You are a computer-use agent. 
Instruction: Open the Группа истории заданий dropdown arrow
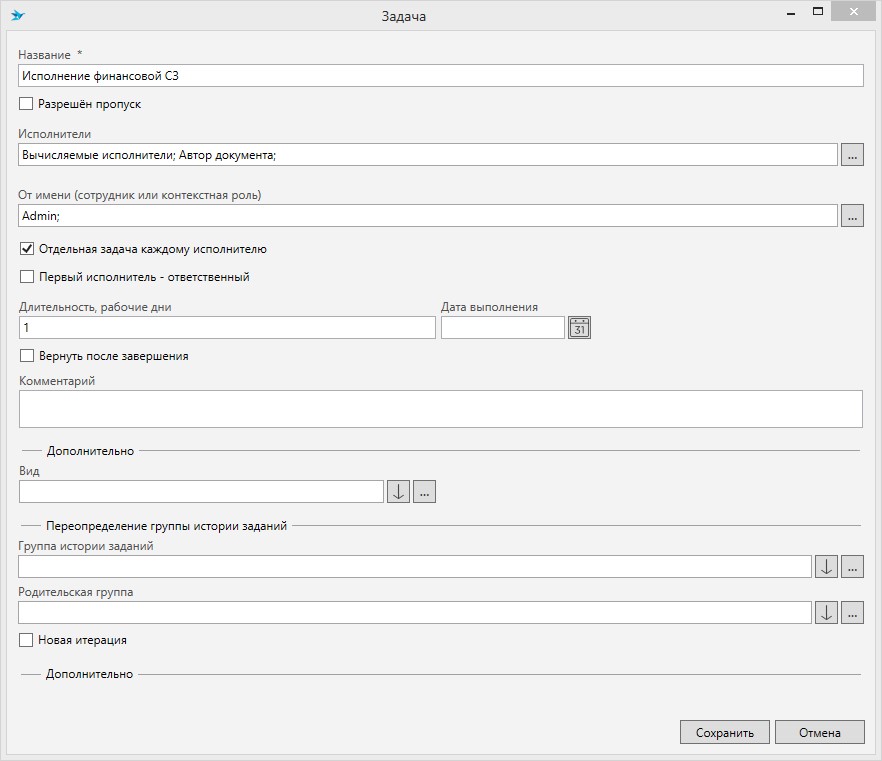click(826, 567)
